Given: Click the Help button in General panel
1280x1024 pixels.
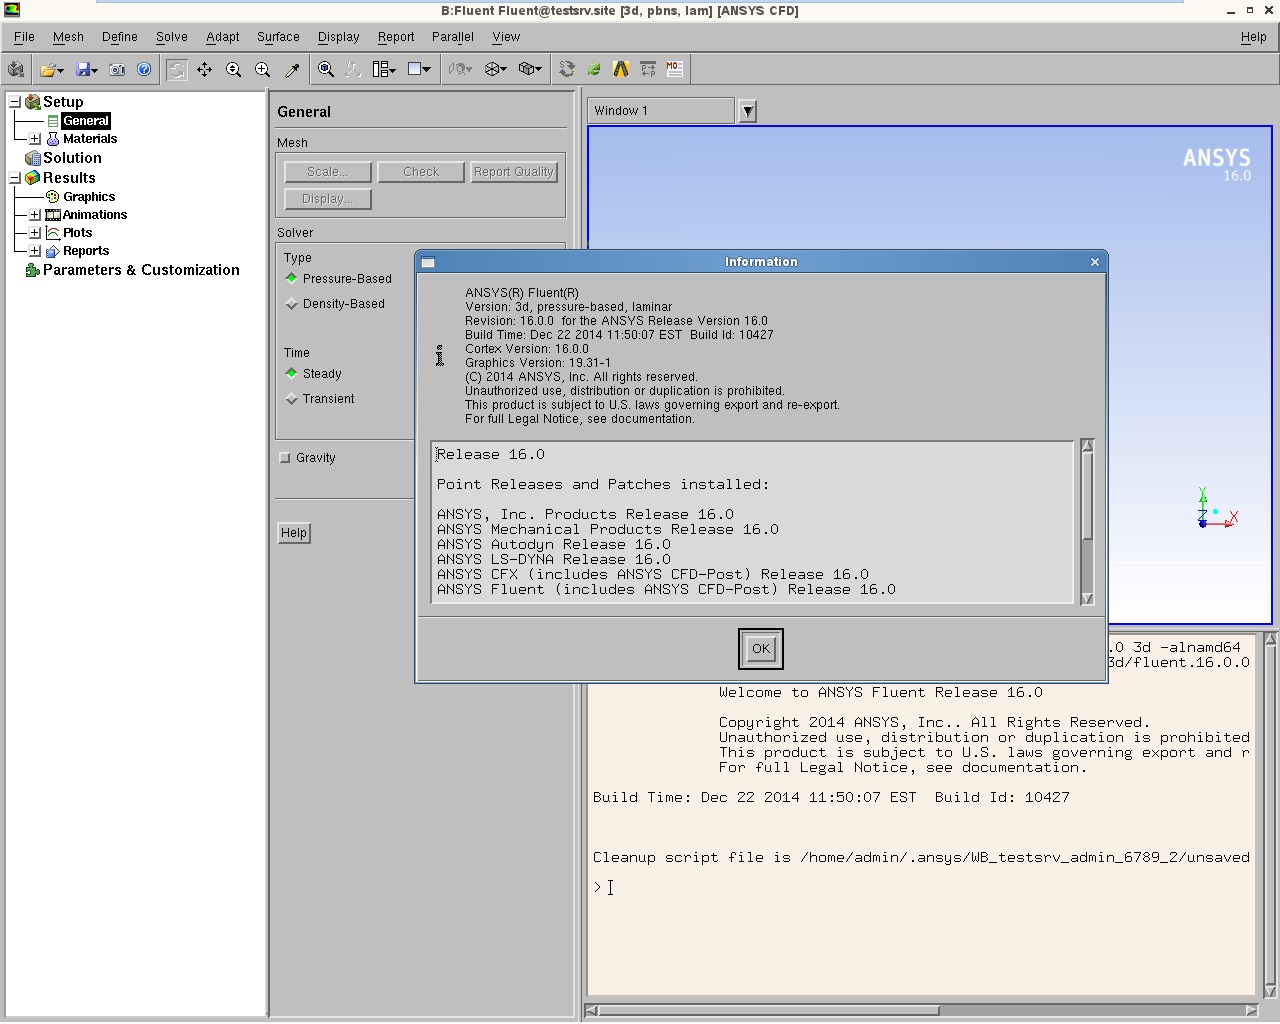Looking at the screenshot, I should tap(294, 533).
